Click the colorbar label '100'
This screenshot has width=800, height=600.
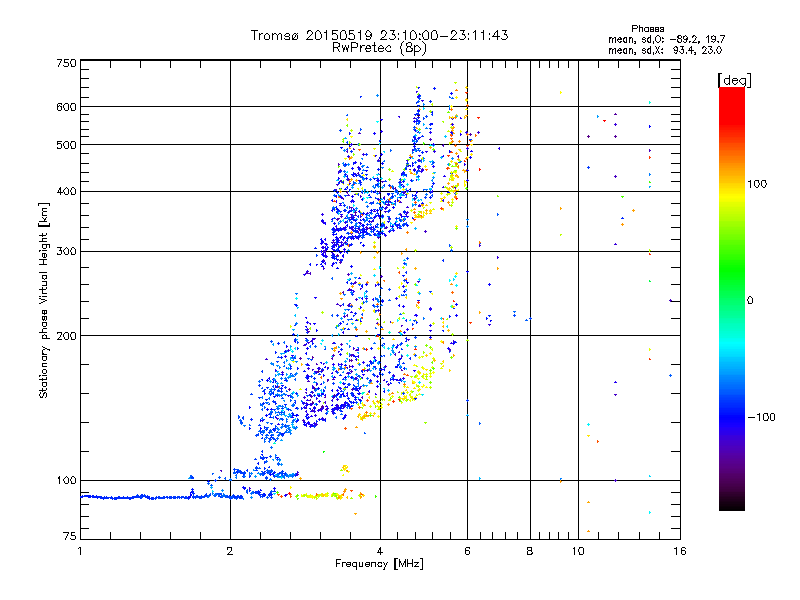(757, 184)
